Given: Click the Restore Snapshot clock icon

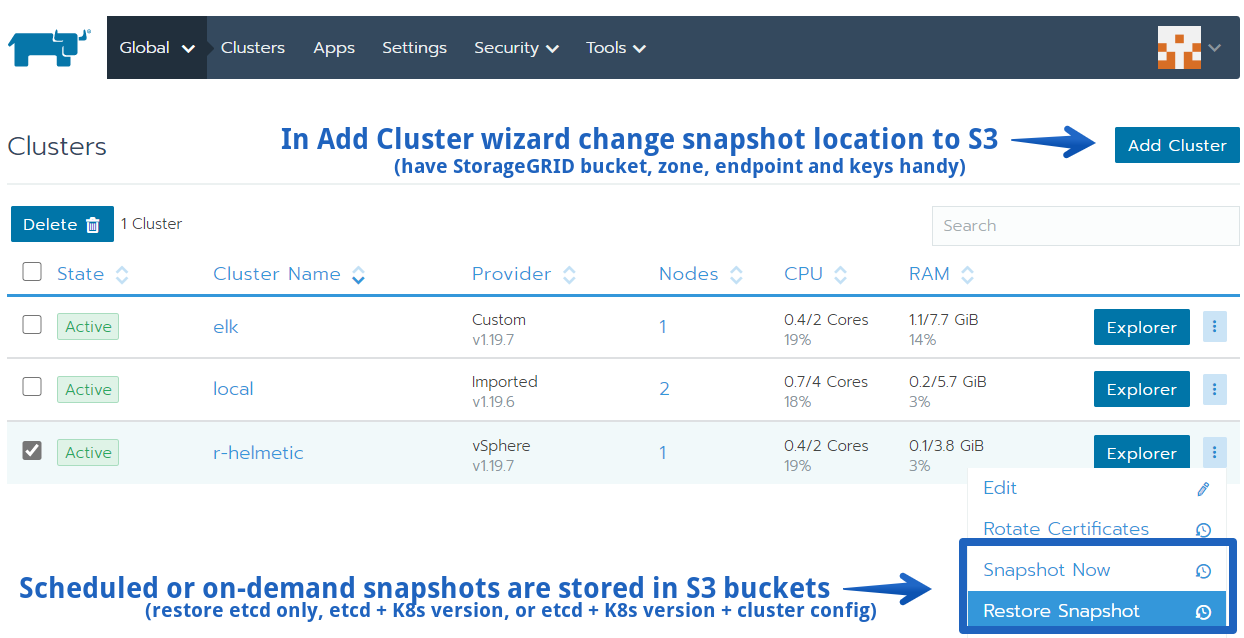Looking at the screenshot, I should coord(1204,612).
